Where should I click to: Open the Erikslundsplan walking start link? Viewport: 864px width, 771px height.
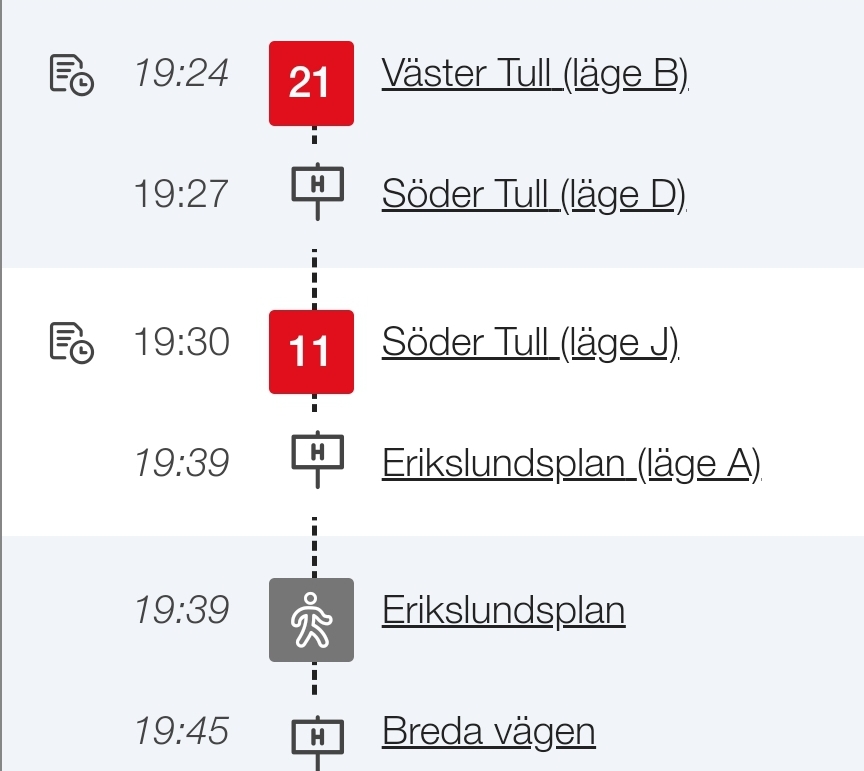coord(503,611)
